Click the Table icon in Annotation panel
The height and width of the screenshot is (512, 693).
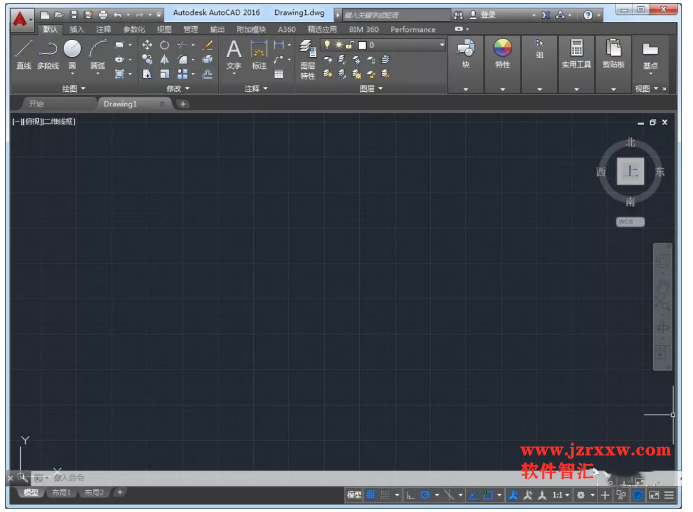[279, 74]
